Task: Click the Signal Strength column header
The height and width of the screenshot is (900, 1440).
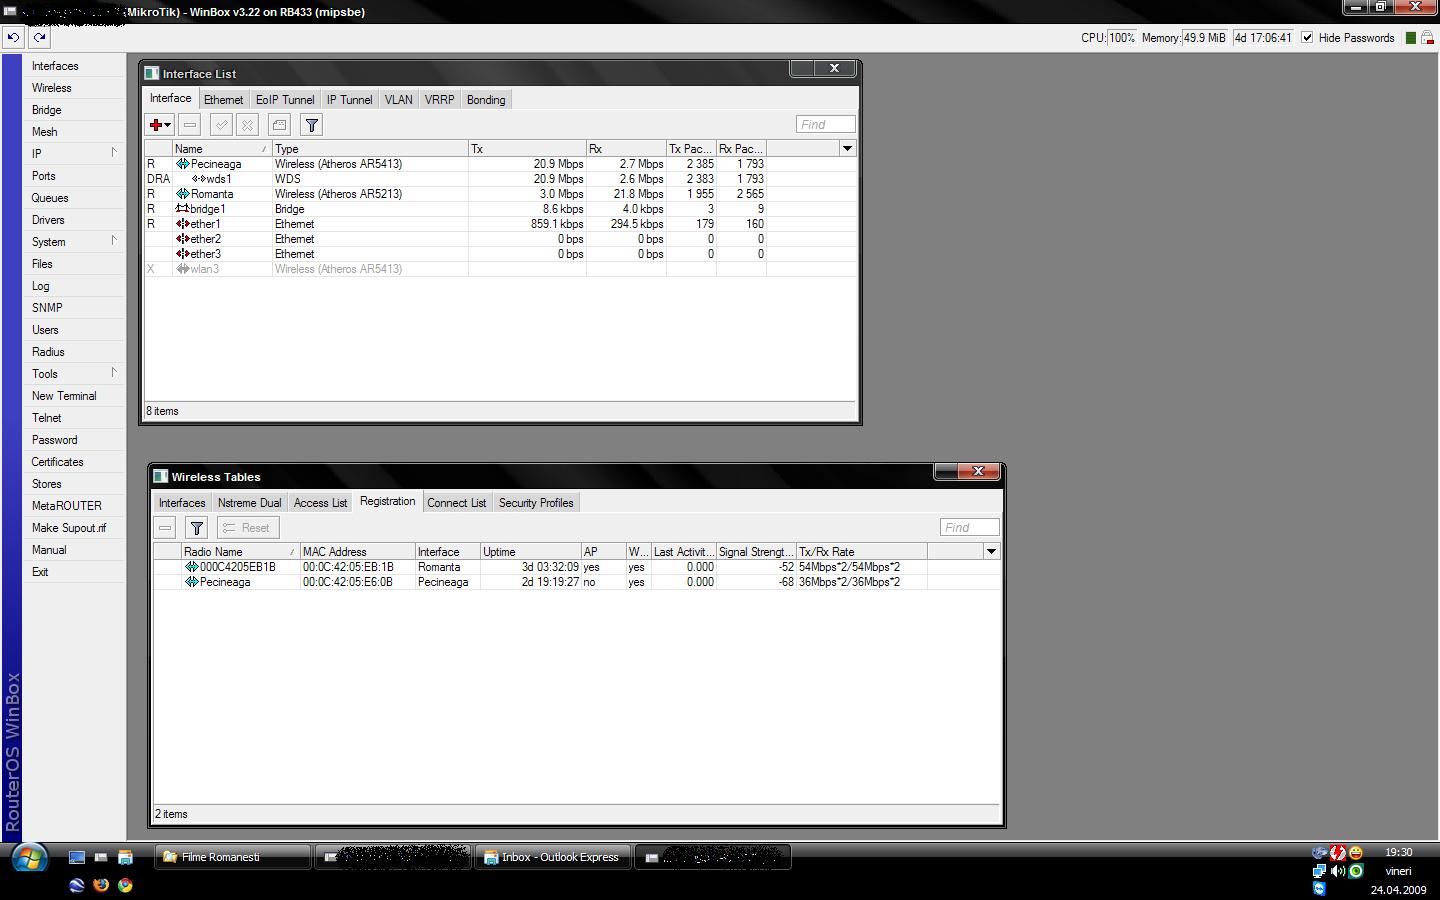Action: pos(756,552)
